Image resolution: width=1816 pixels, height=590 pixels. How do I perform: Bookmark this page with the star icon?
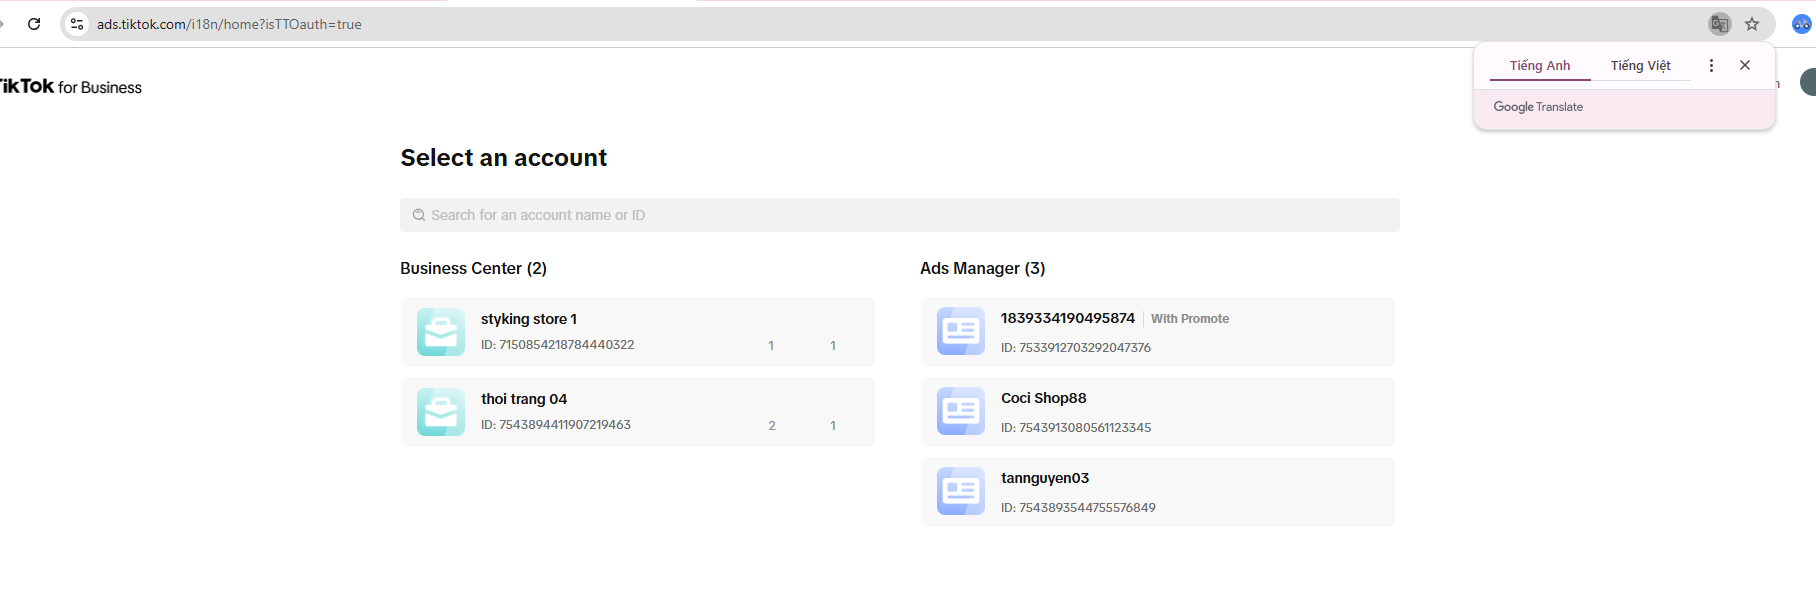[x=1752, y=24]
